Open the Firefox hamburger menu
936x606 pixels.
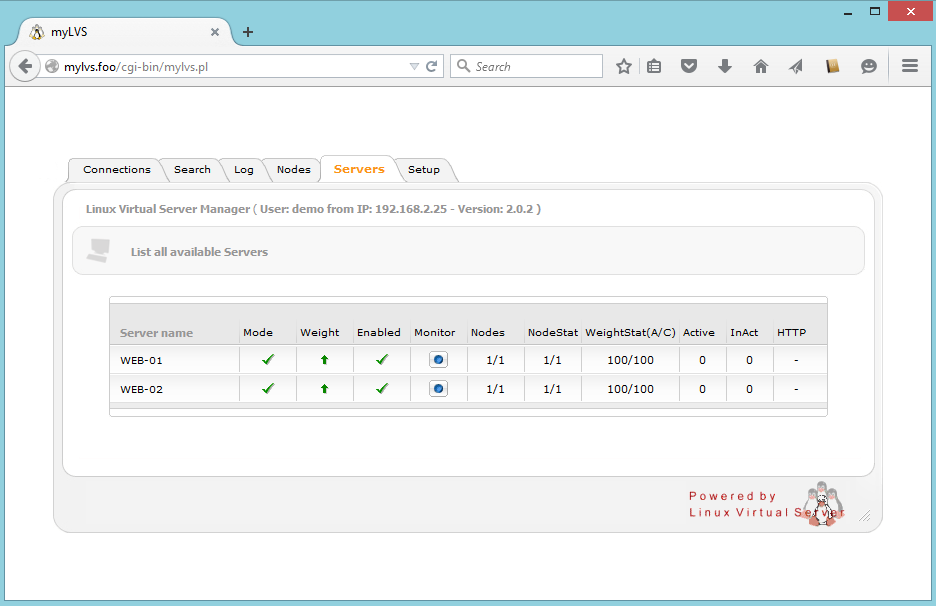910,67
